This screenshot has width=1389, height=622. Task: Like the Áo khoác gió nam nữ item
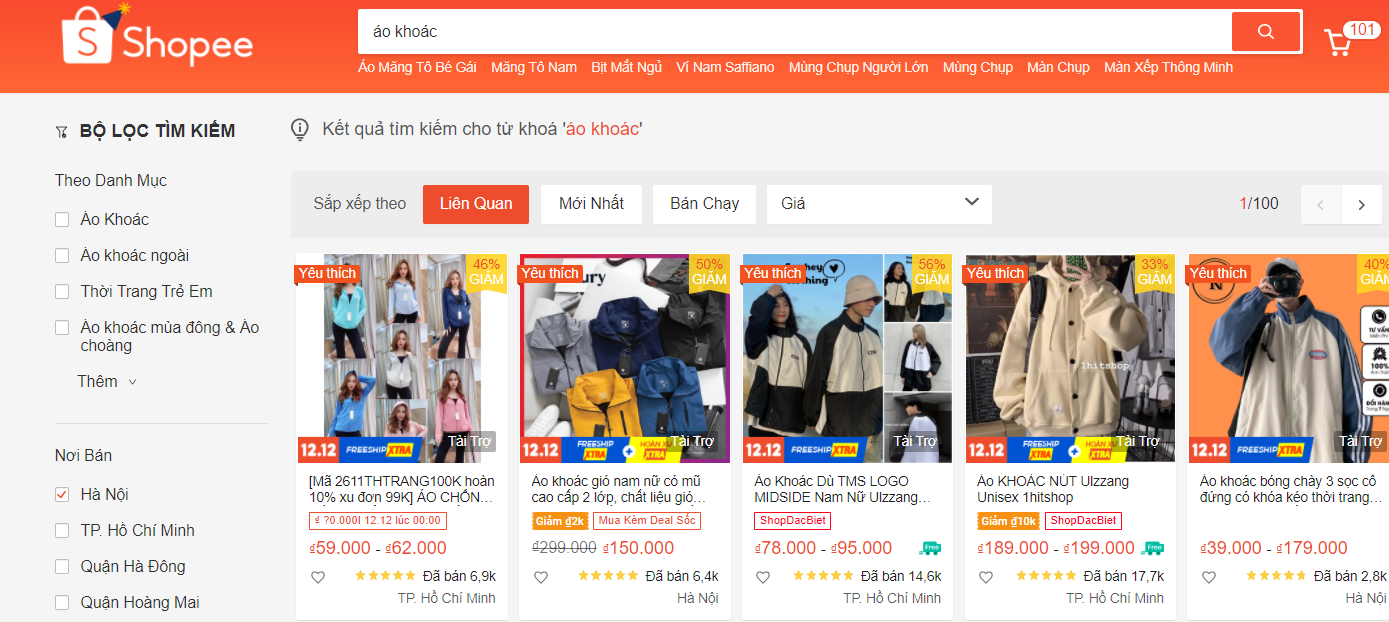click(541, 577)
